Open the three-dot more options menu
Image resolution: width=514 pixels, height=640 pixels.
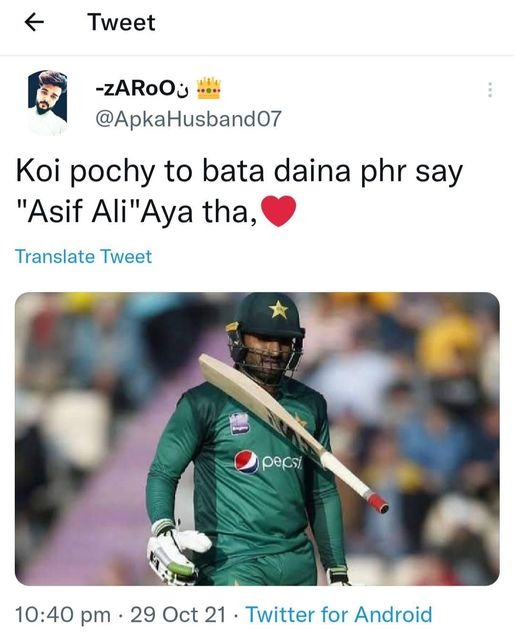click(x=490, y=90)
